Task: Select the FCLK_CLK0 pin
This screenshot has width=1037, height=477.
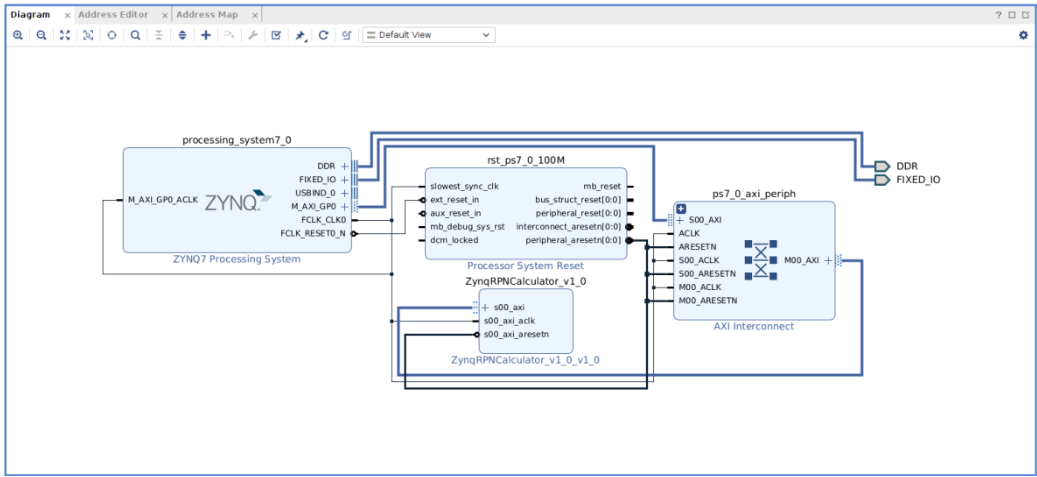Action: pyautogui.click(x=323, y=220)
